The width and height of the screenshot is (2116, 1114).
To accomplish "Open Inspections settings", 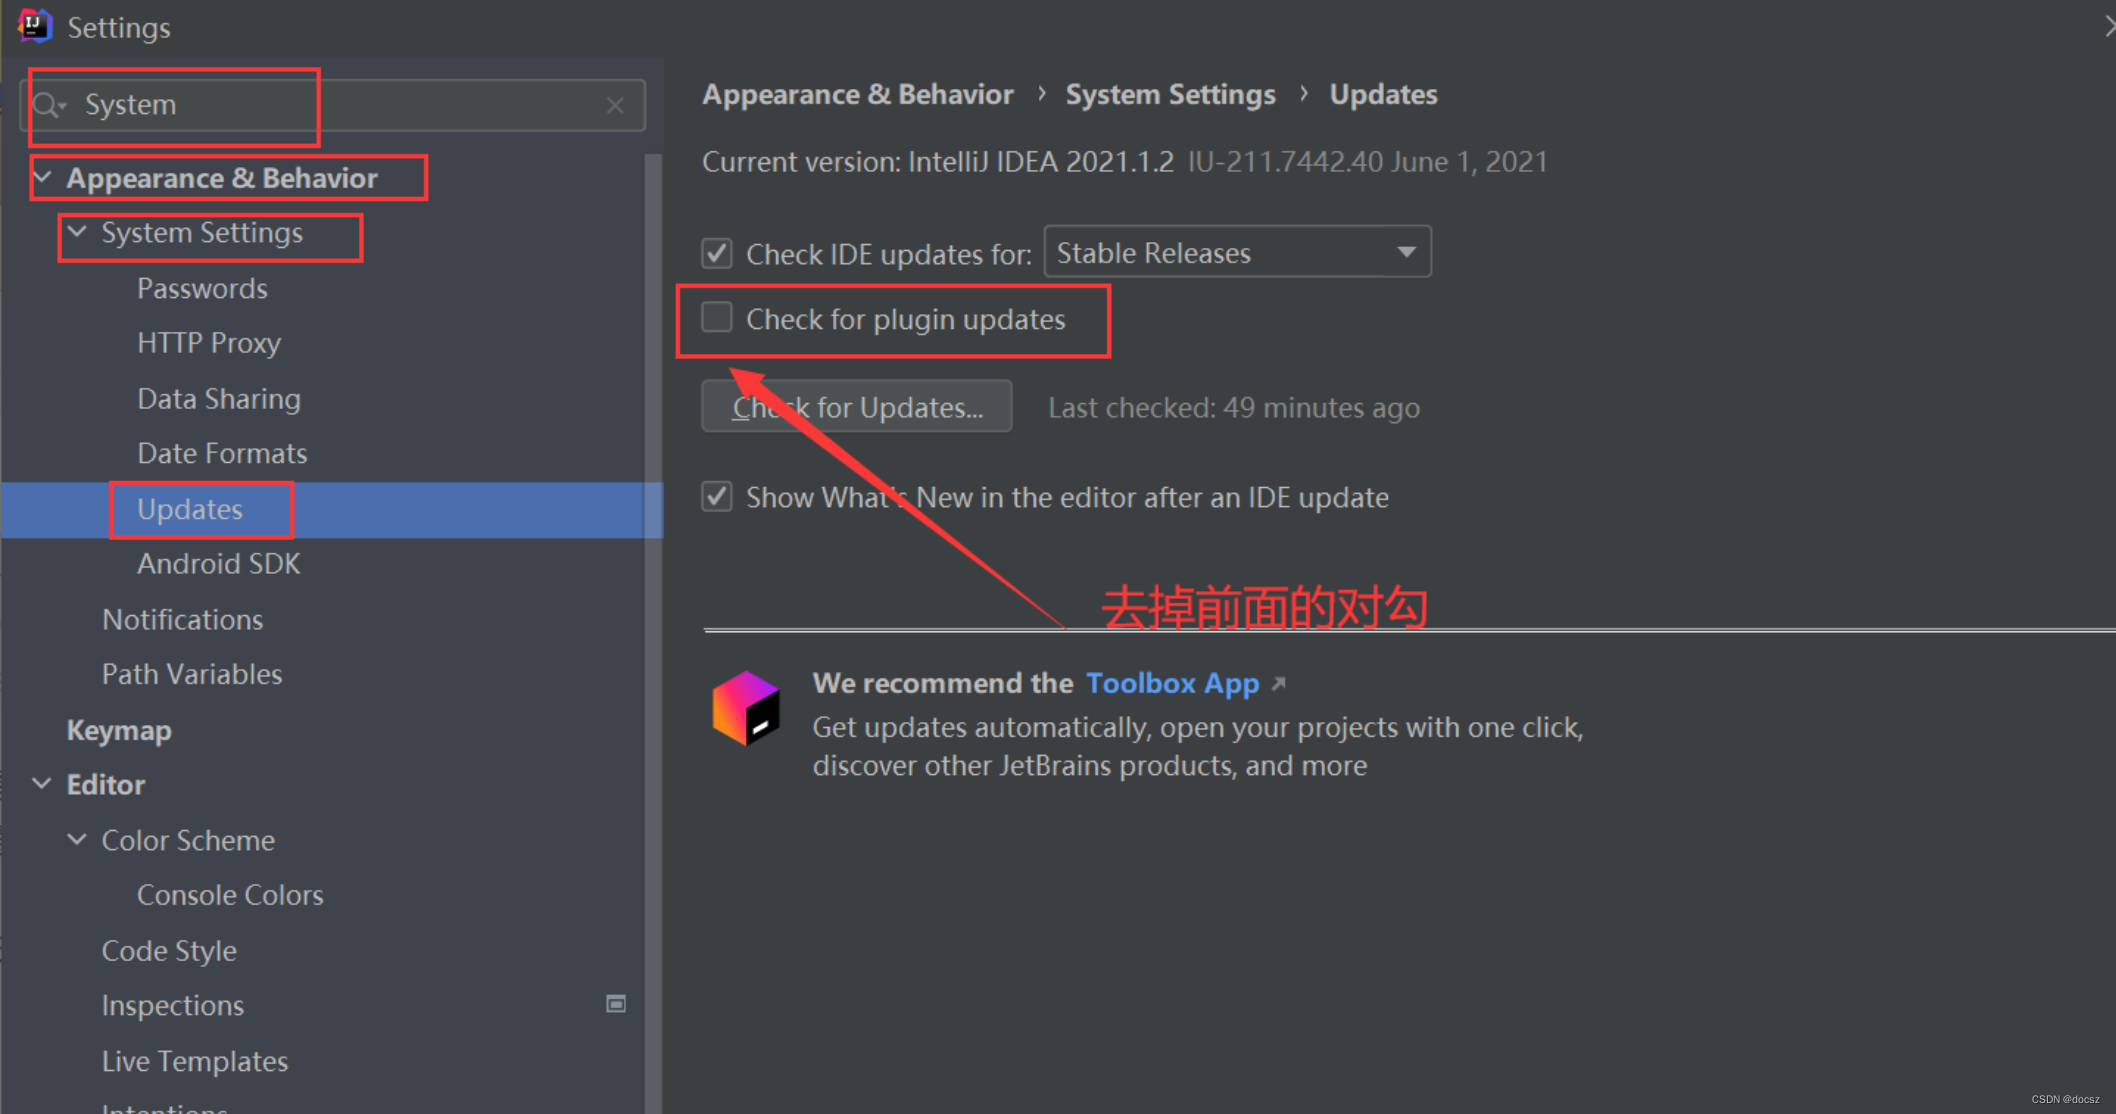I will (173, 1005).
